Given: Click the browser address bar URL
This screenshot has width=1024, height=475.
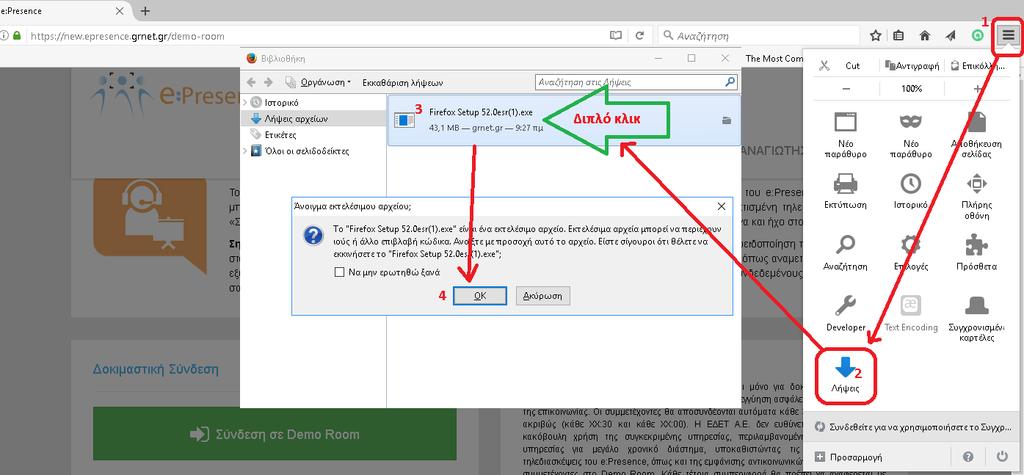Looking at the screenshot, I should pos(127,36).
